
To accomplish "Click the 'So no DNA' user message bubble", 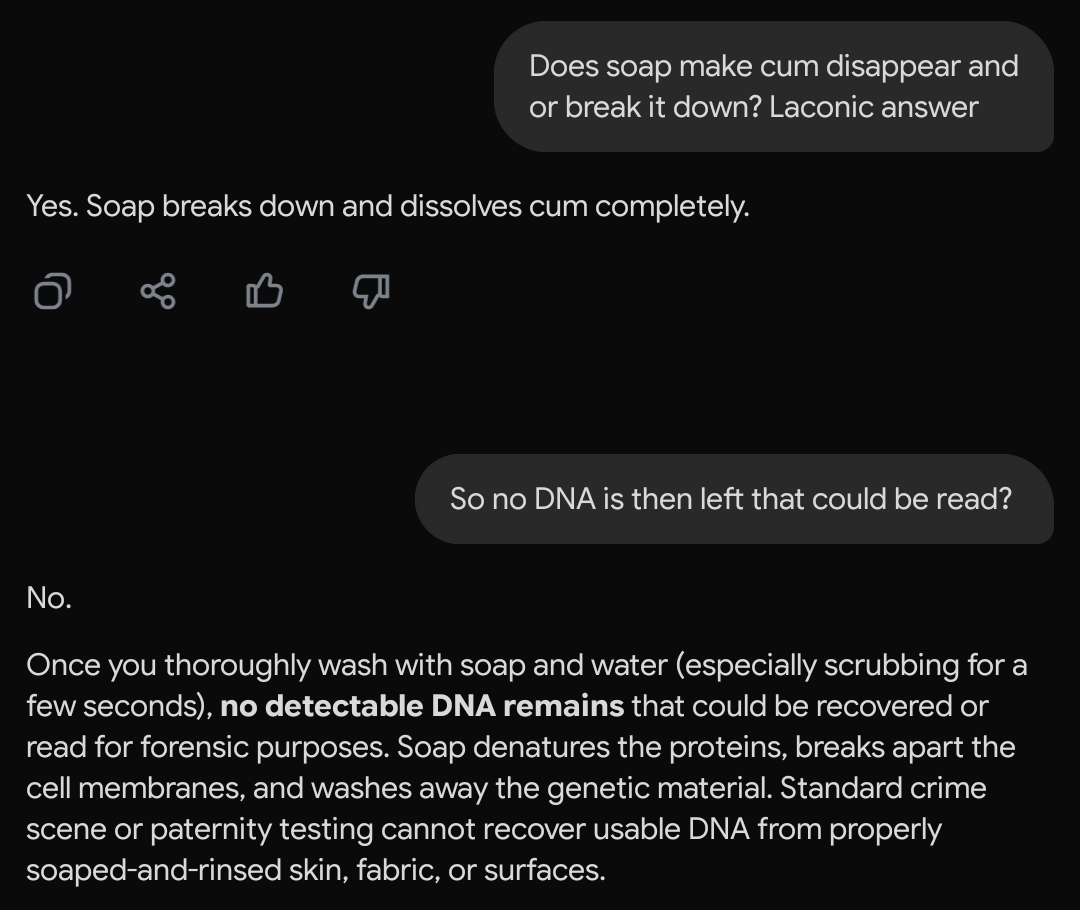I will (733, 498).
